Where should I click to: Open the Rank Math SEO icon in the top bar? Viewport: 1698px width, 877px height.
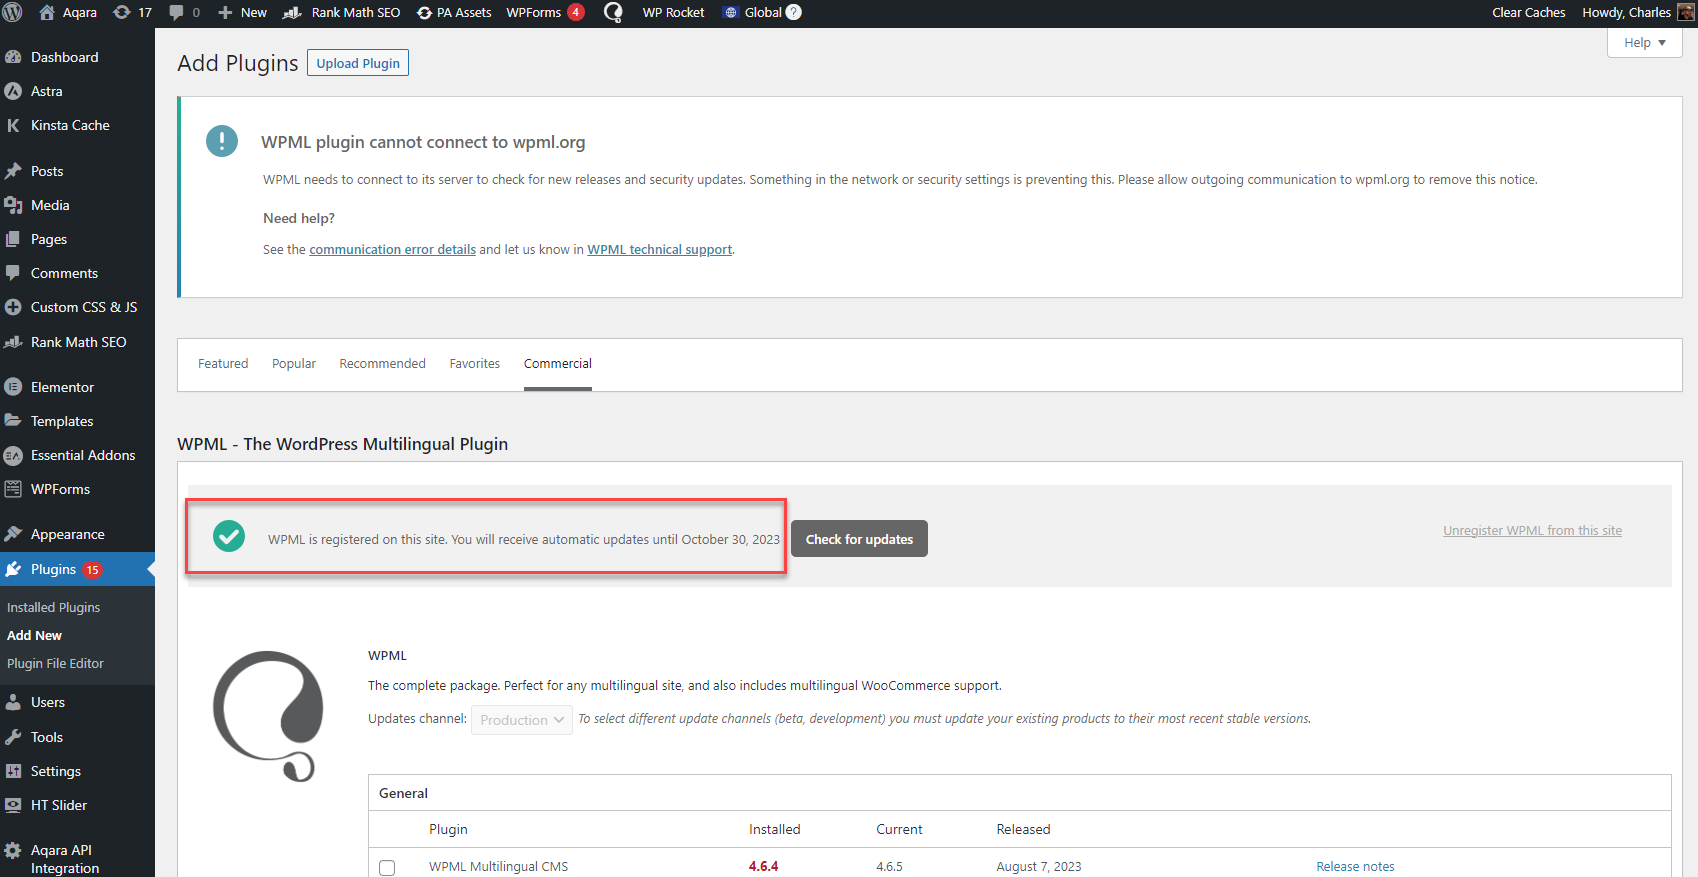tap(293, 12)
